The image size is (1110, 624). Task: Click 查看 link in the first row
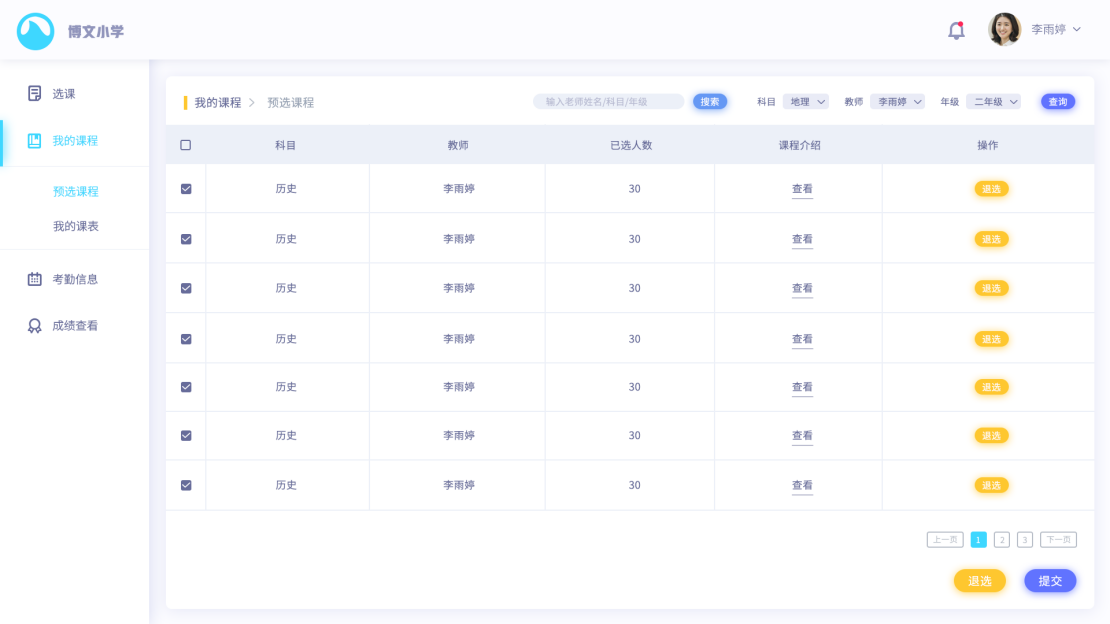(x=802, y=189)
